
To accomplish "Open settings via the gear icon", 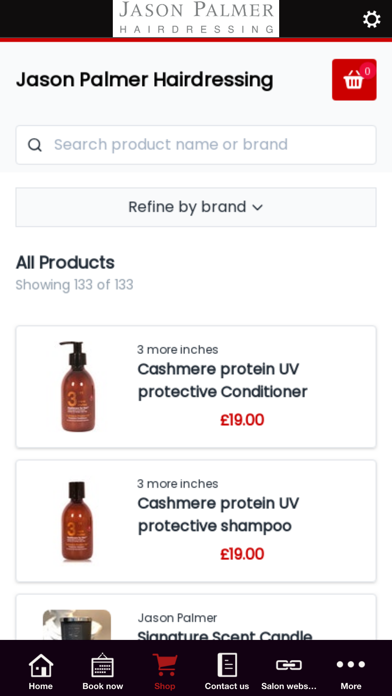I will (372, 19).
